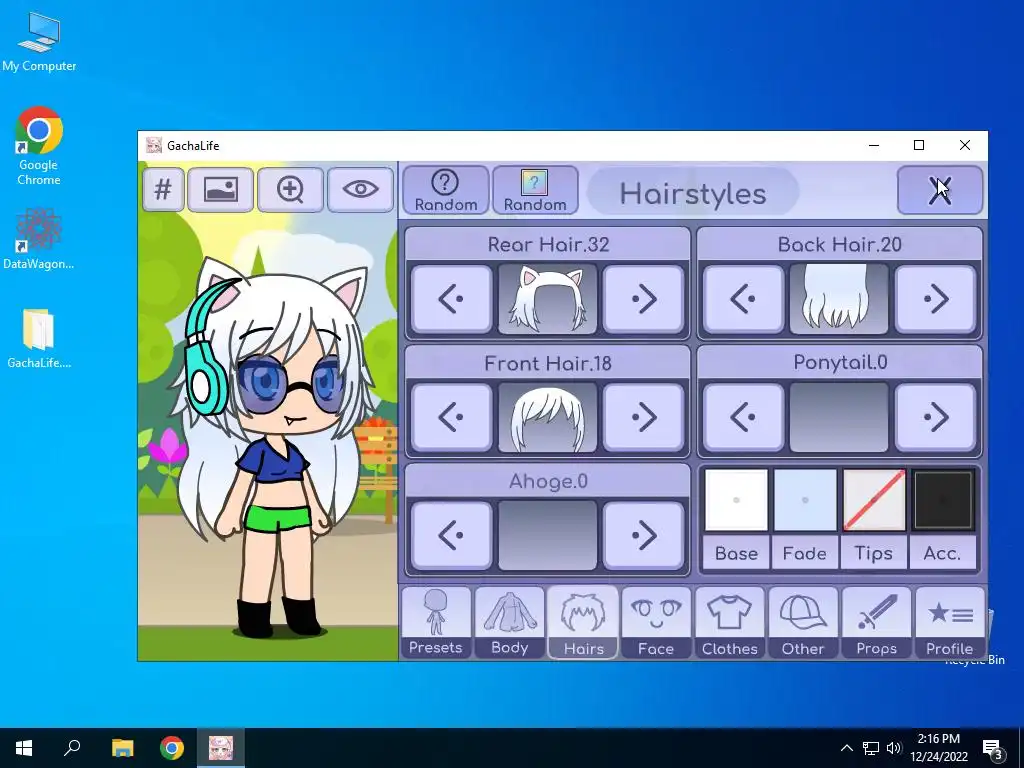Click the taskbar search icon
This screenshot has width=1024, height=768.
(72, 748)
